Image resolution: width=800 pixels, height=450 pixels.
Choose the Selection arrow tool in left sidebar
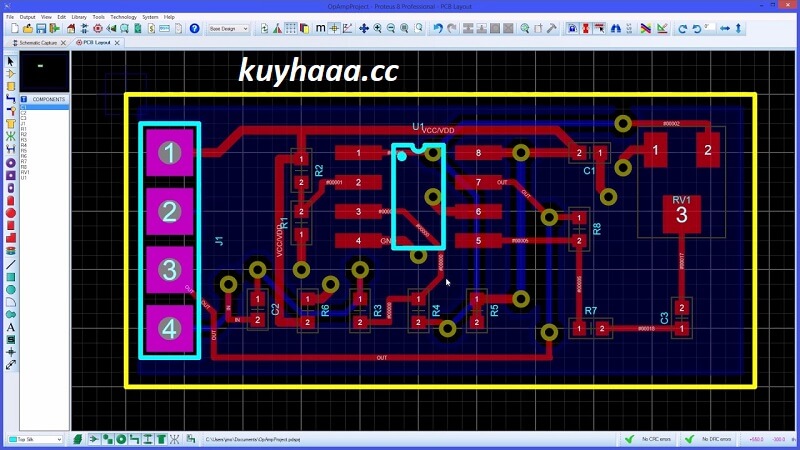[11, 61]
